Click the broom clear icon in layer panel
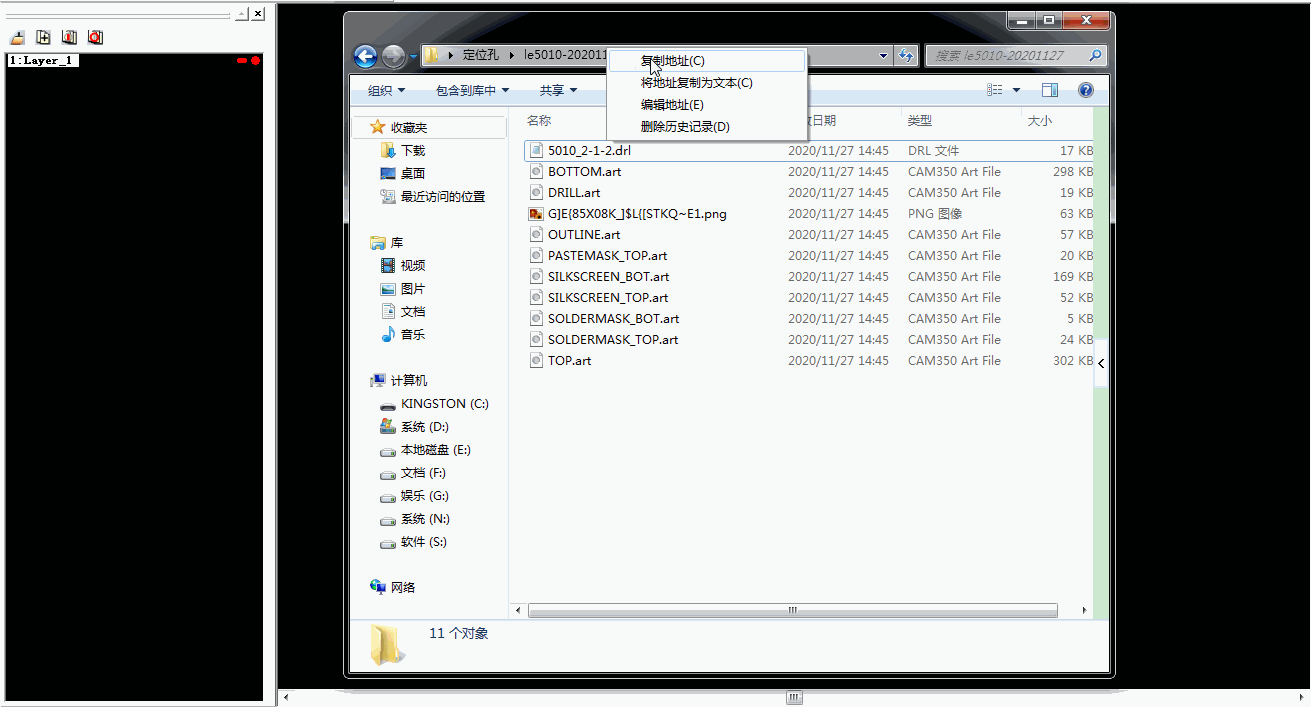 17,37
